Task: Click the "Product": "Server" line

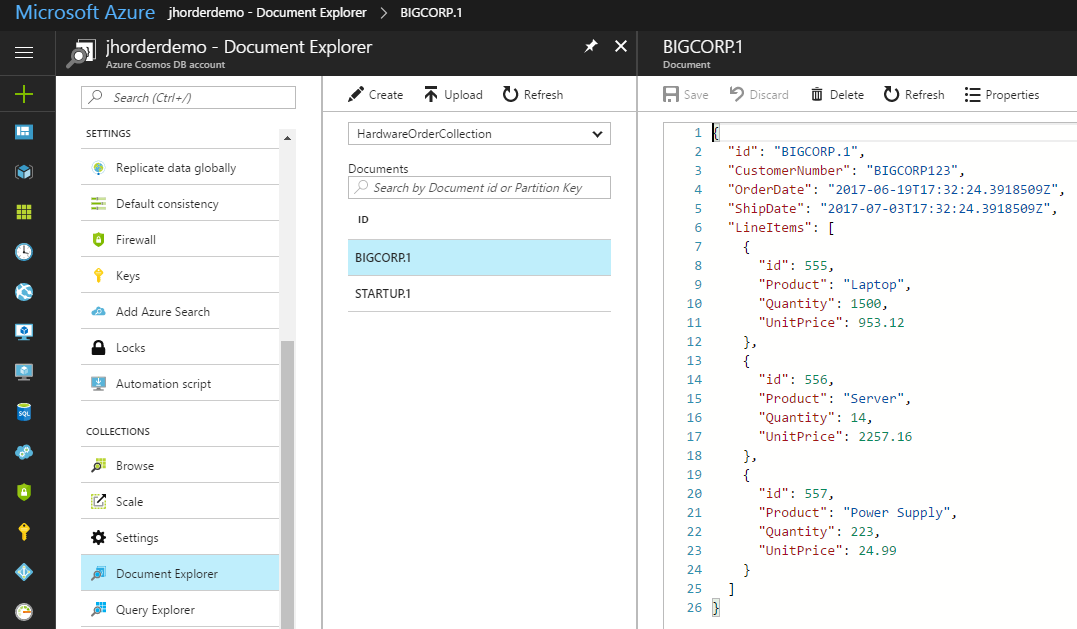Action: click(835, 398)
